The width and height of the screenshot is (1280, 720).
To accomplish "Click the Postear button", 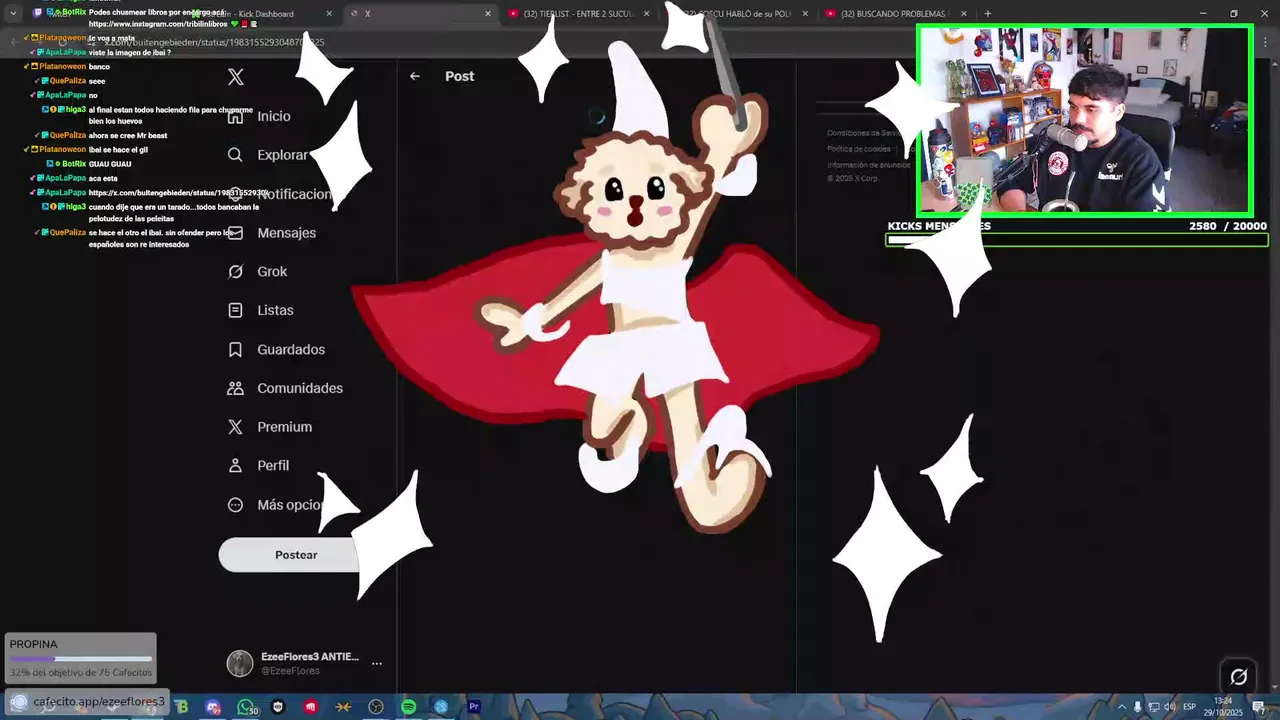I will point(296,555).
